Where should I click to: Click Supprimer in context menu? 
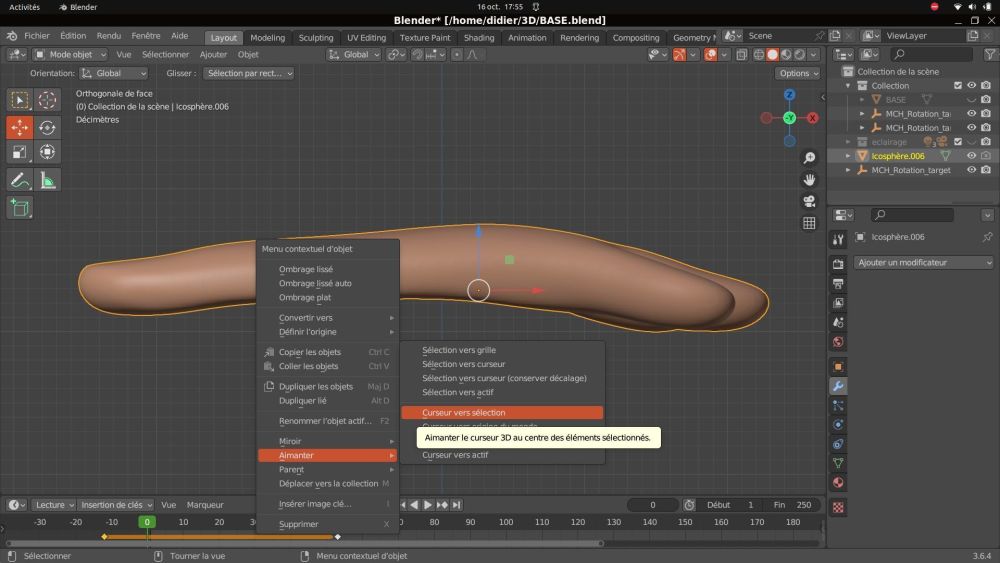[x=327, y=524]
